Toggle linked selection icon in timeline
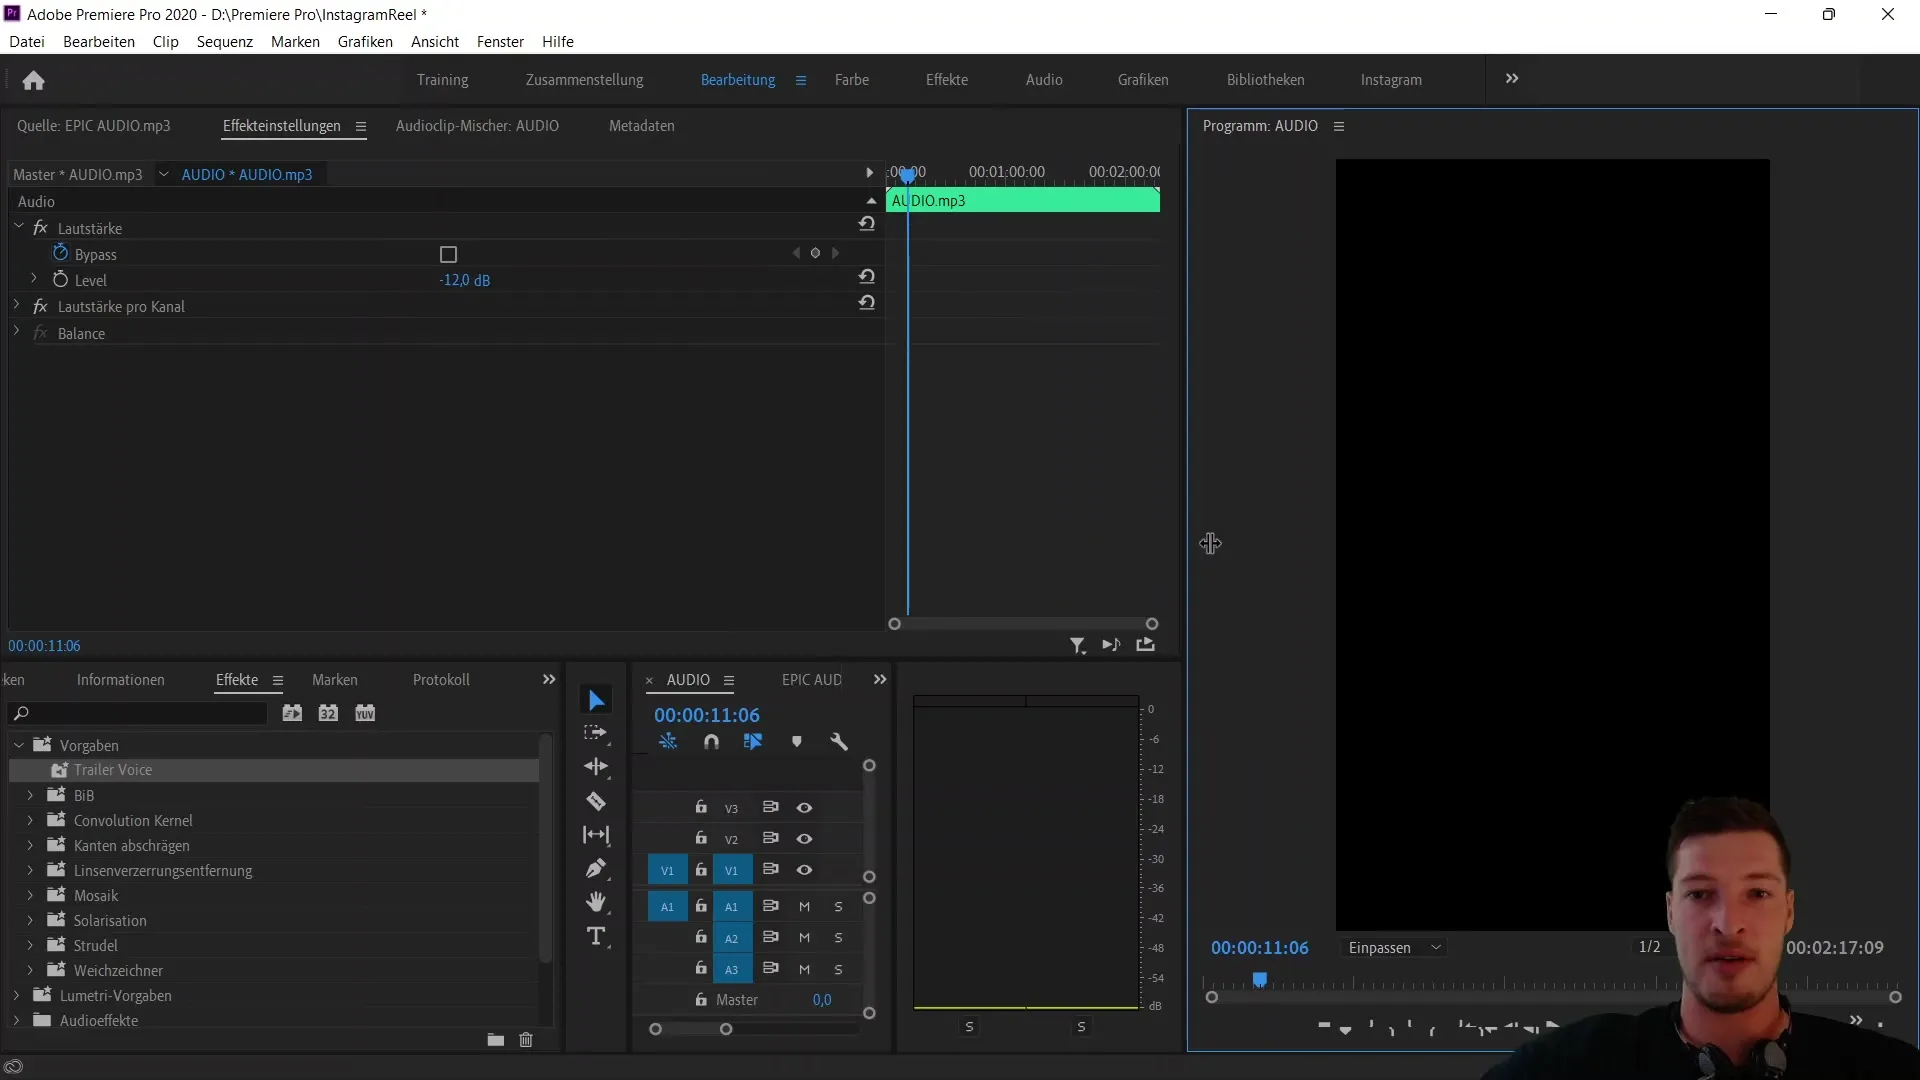 pos(753,742)
